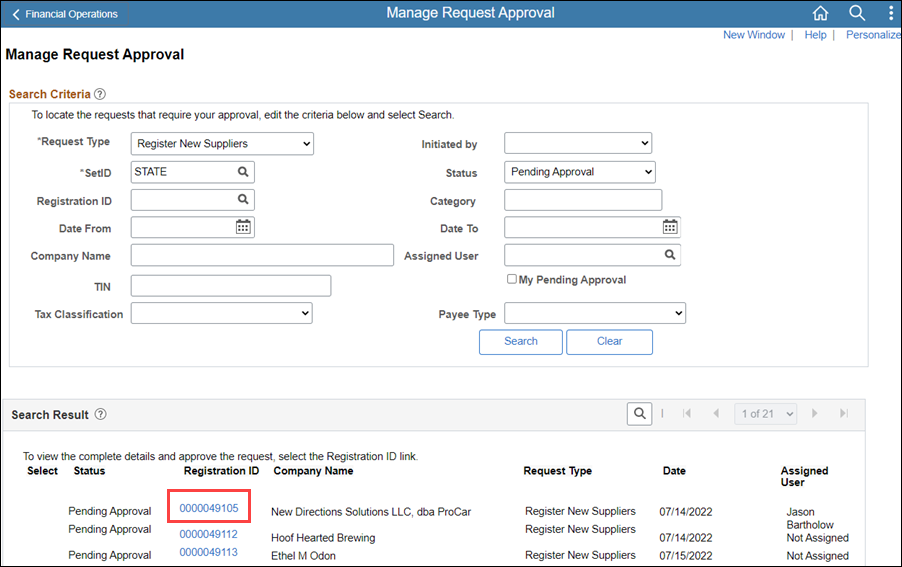Open the Date From calendar picker
Viewport: 902px width, 567px height.
pyautogui.click(x=243, y=227)
